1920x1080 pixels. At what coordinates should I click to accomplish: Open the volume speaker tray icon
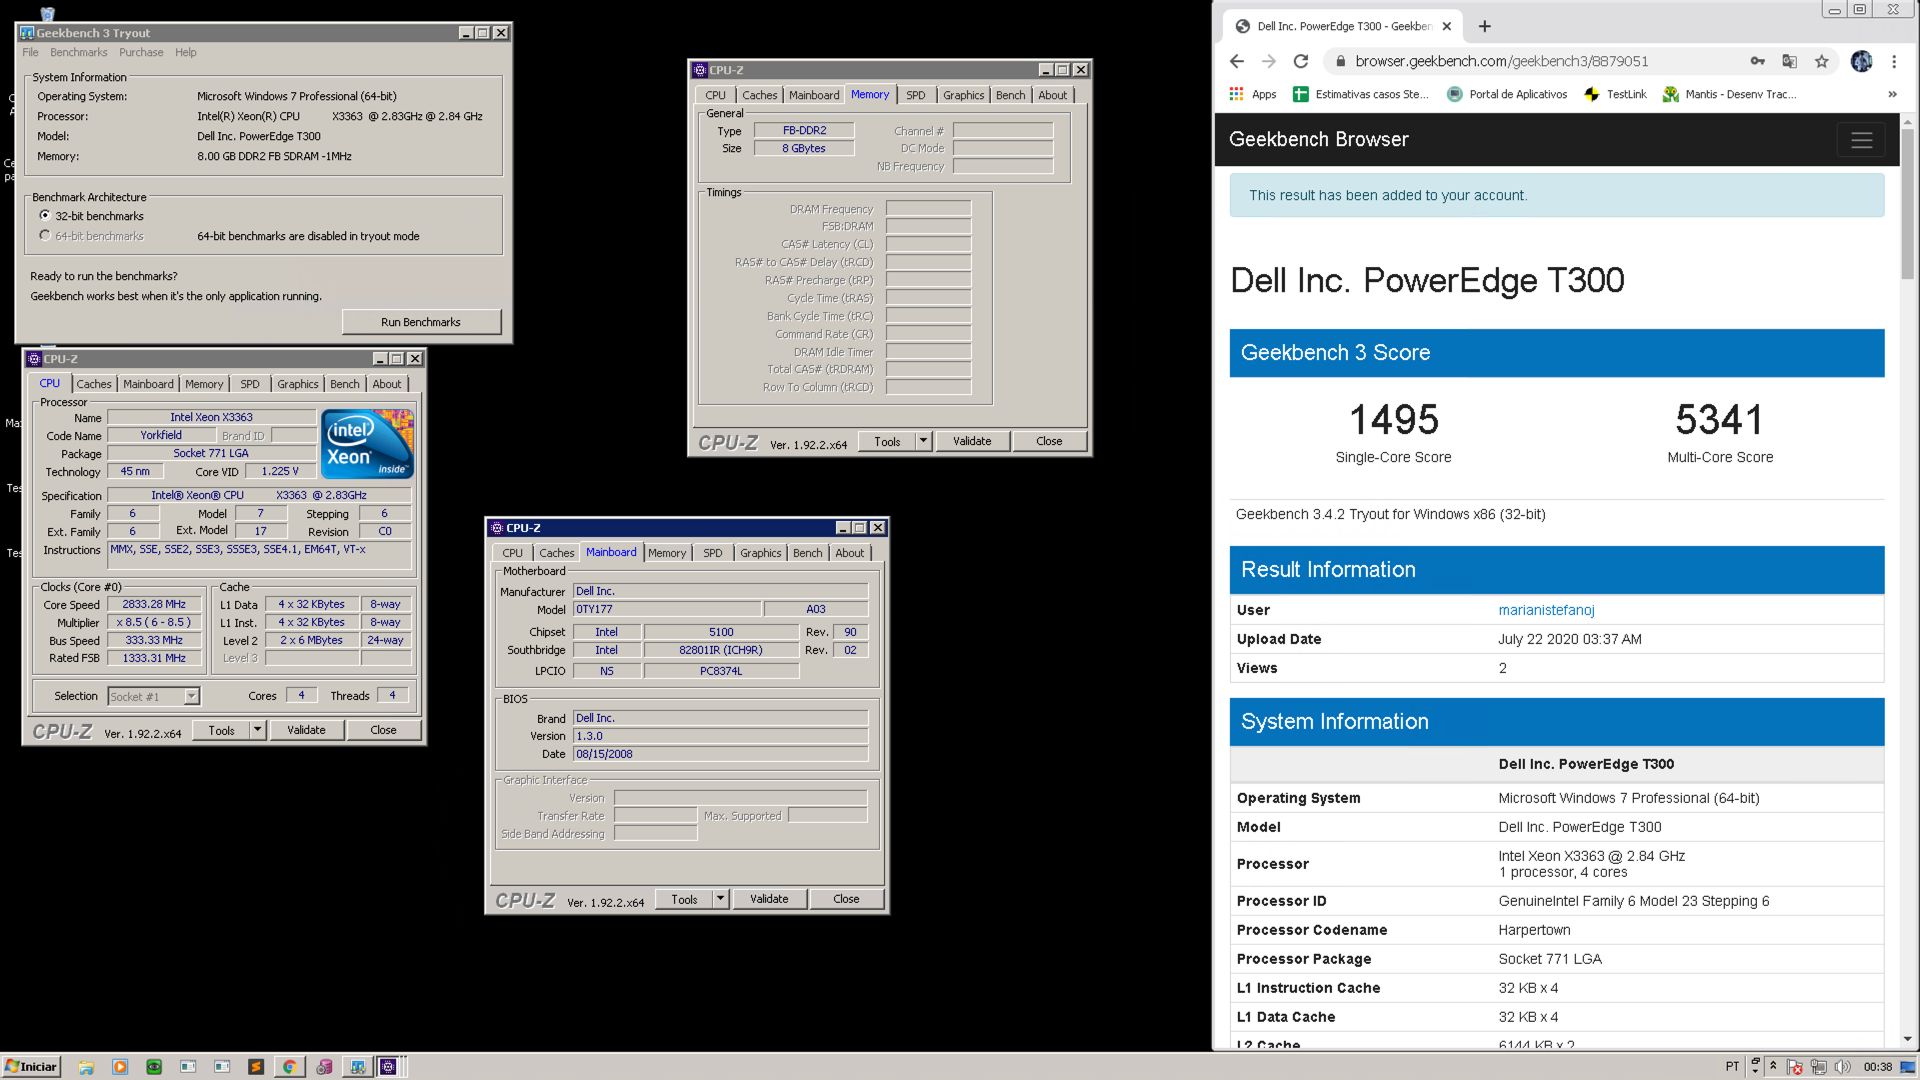(1843, 1067)
